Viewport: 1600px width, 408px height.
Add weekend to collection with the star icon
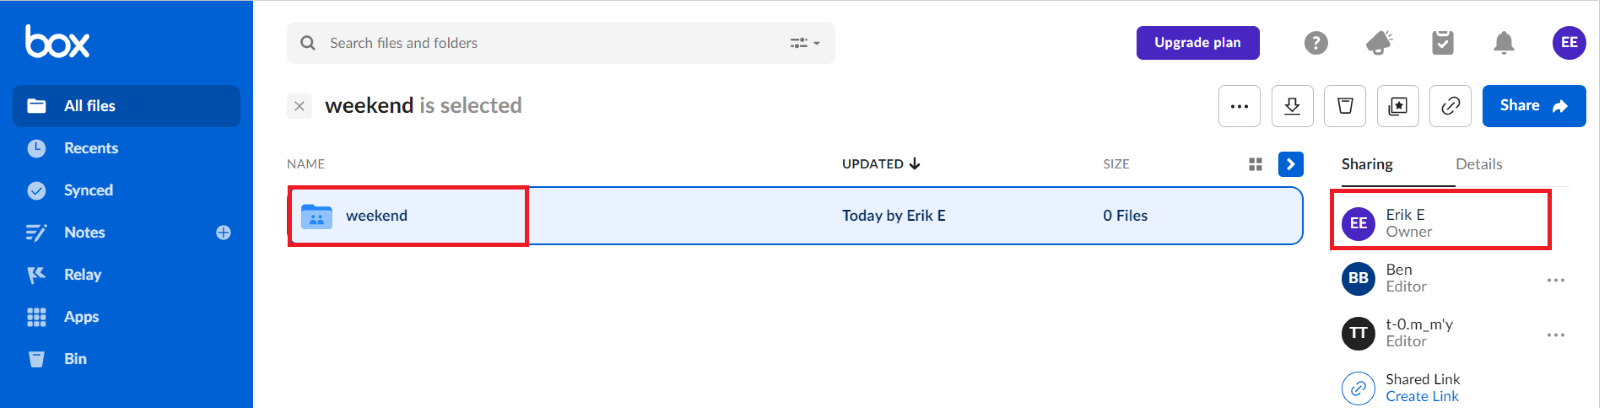(x=1398, y=106)
